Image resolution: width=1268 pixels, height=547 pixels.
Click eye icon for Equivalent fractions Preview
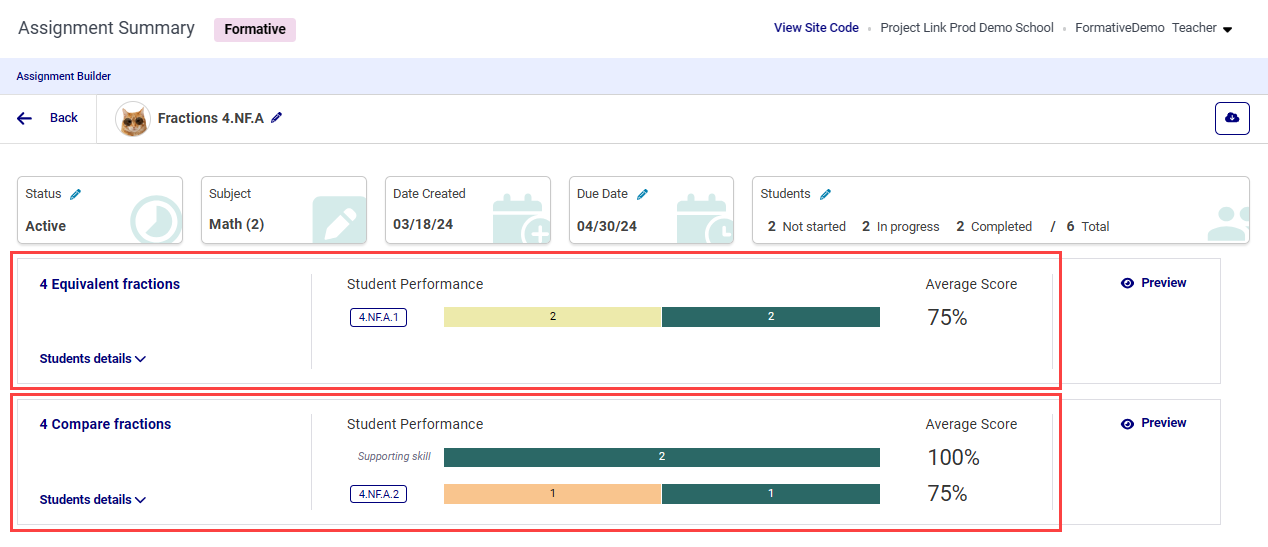tap(1127, 283)
